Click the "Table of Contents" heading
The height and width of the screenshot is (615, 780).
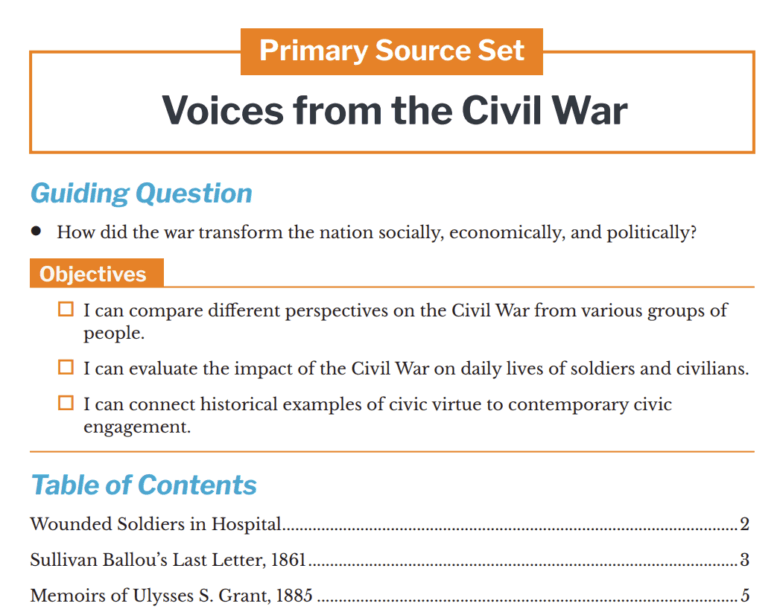[143, 485]
